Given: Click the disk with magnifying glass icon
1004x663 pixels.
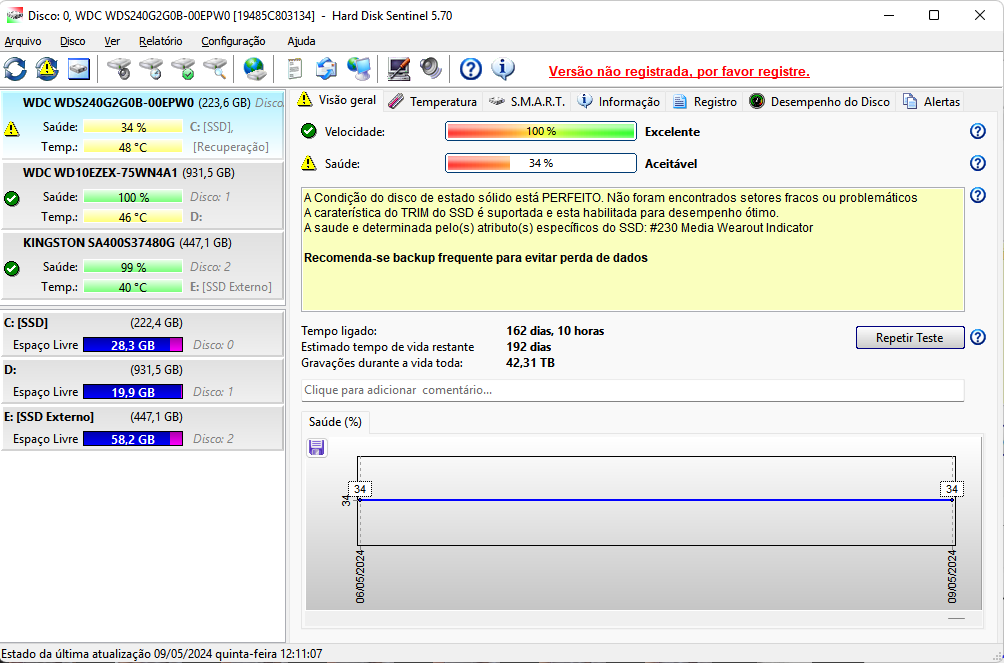Looking at the screenshot, I should pos(215,69).
